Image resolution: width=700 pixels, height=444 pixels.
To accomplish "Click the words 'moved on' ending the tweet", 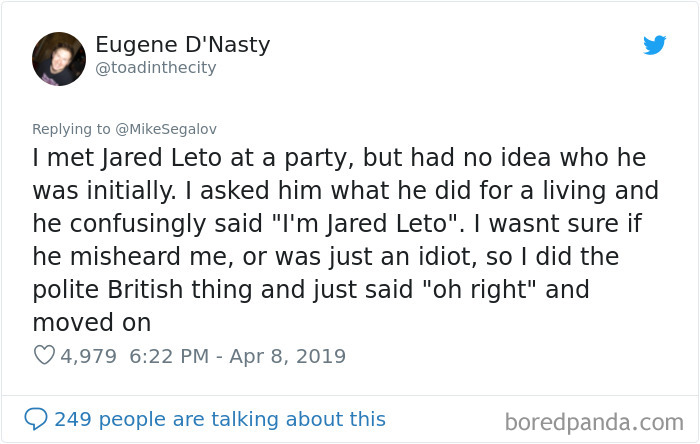I will (91, 322).
